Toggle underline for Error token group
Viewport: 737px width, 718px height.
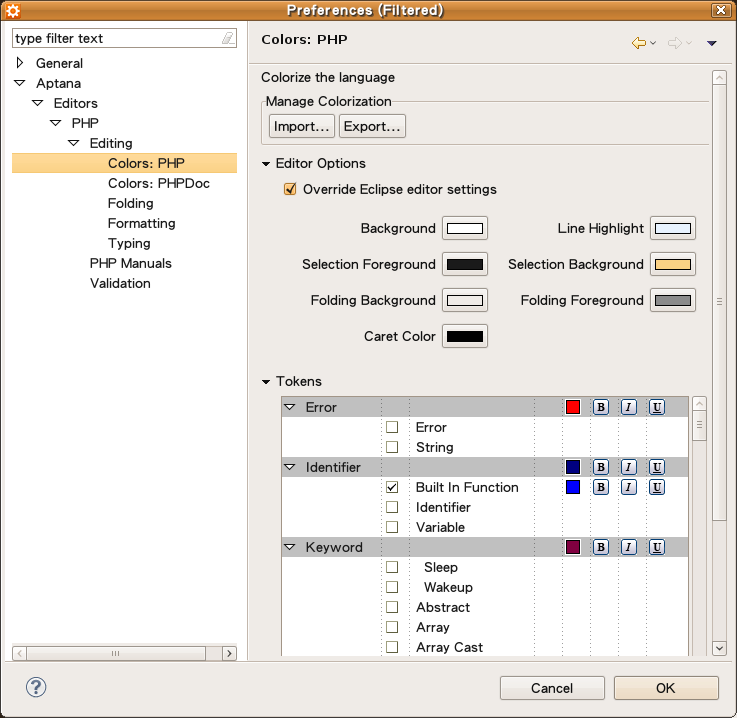click(x=657, y=407)
